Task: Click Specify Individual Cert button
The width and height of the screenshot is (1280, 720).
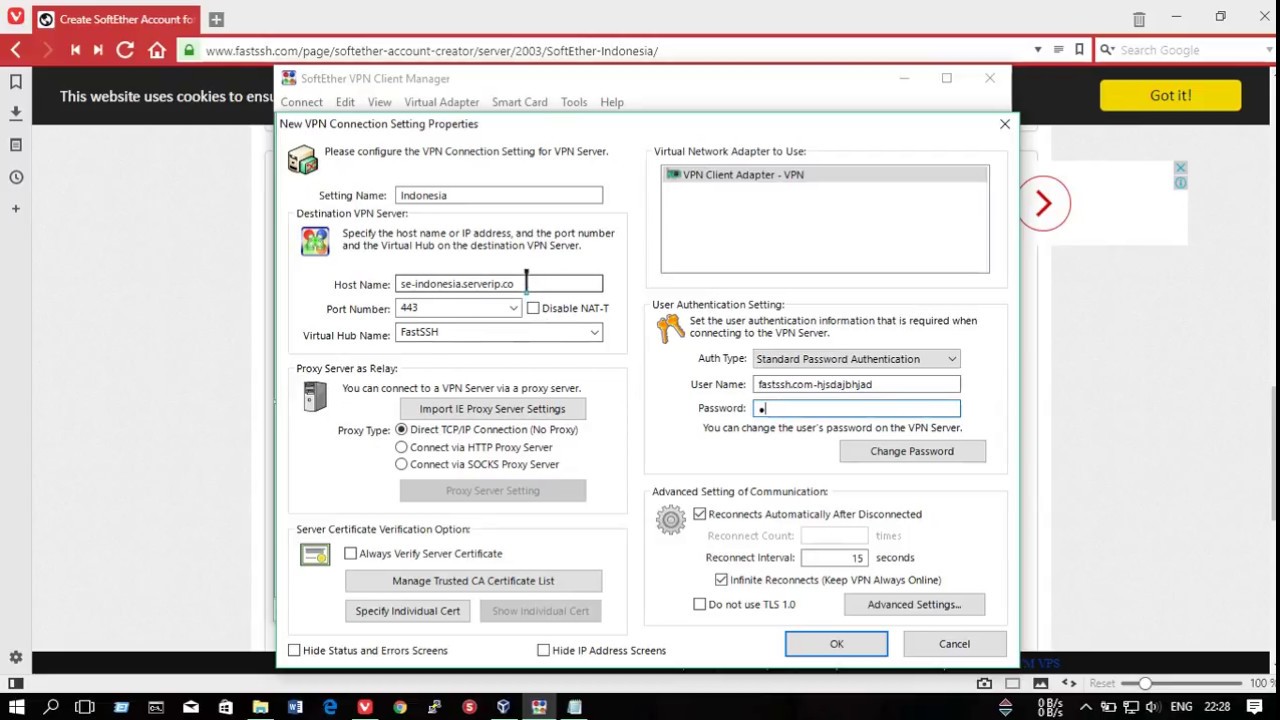Action: tap(408, 611)
